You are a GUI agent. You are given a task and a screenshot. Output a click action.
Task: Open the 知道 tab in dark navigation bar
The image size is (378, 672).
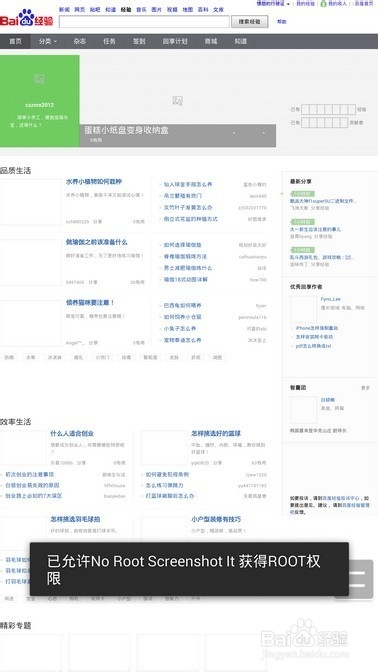pyautogui.click(x=240, y=41)
